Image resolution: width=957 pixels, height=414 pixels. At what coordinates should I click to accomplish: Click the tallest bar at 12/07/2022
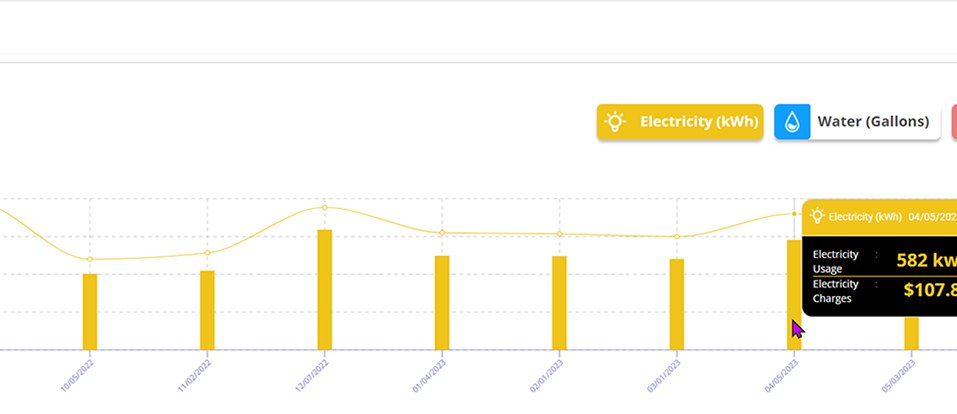tap(325, 289)
